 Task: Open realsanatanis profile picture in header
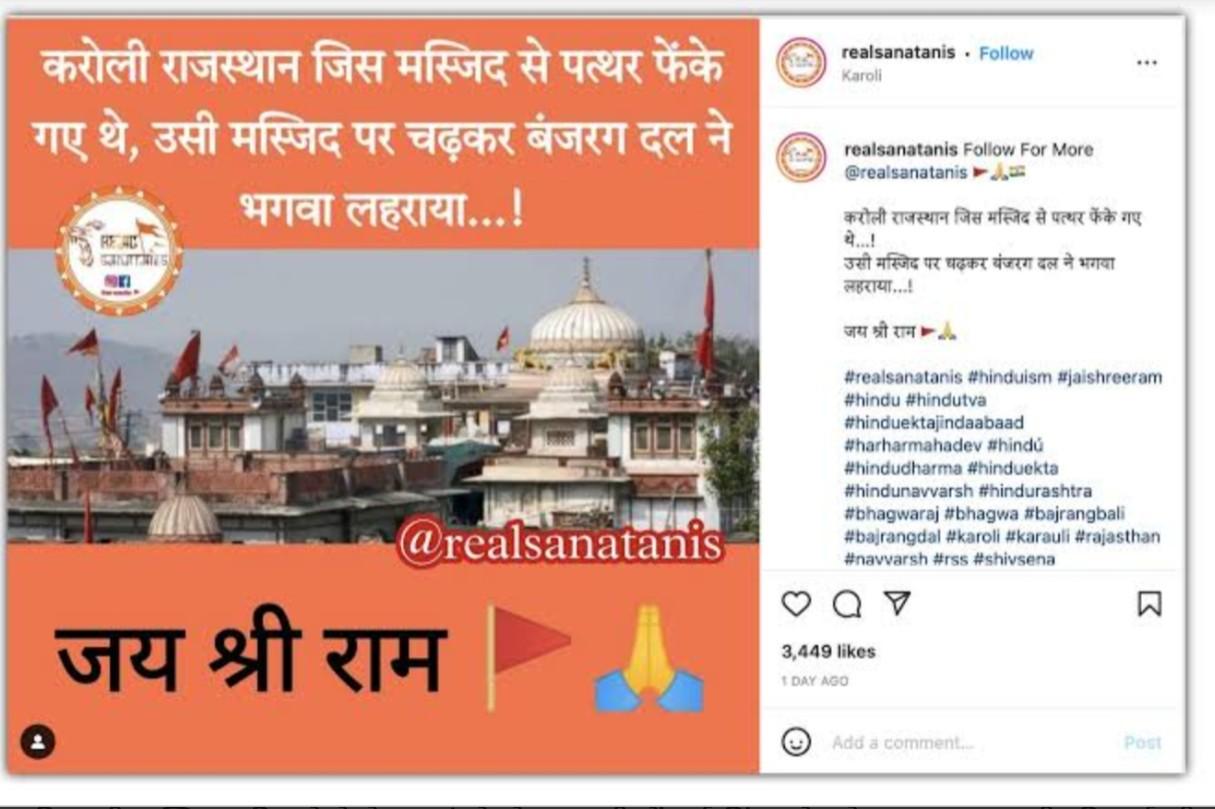pyautogui.click(x=801, y=62)
